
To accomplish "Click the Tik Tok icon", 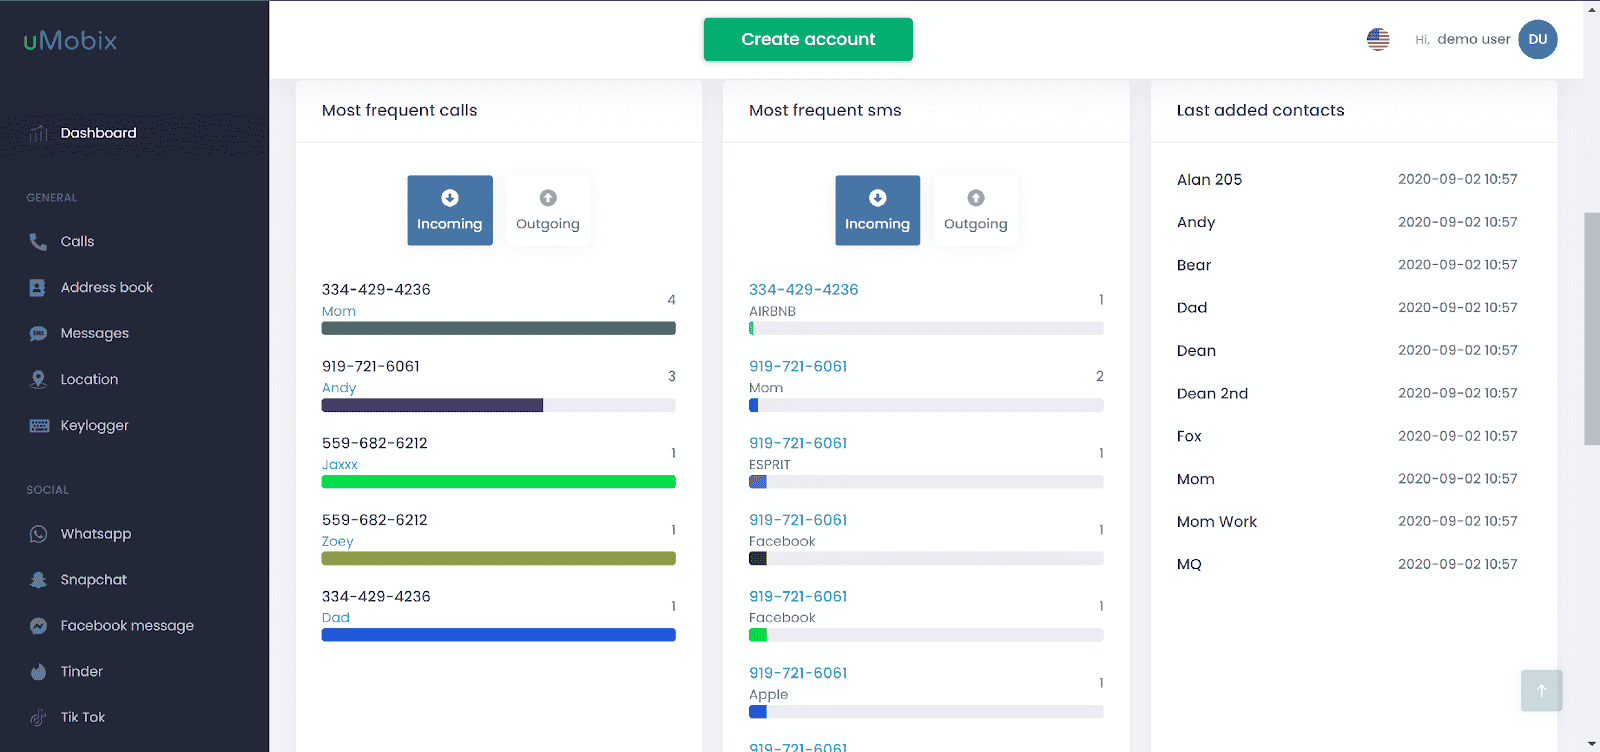I will 38,718.
